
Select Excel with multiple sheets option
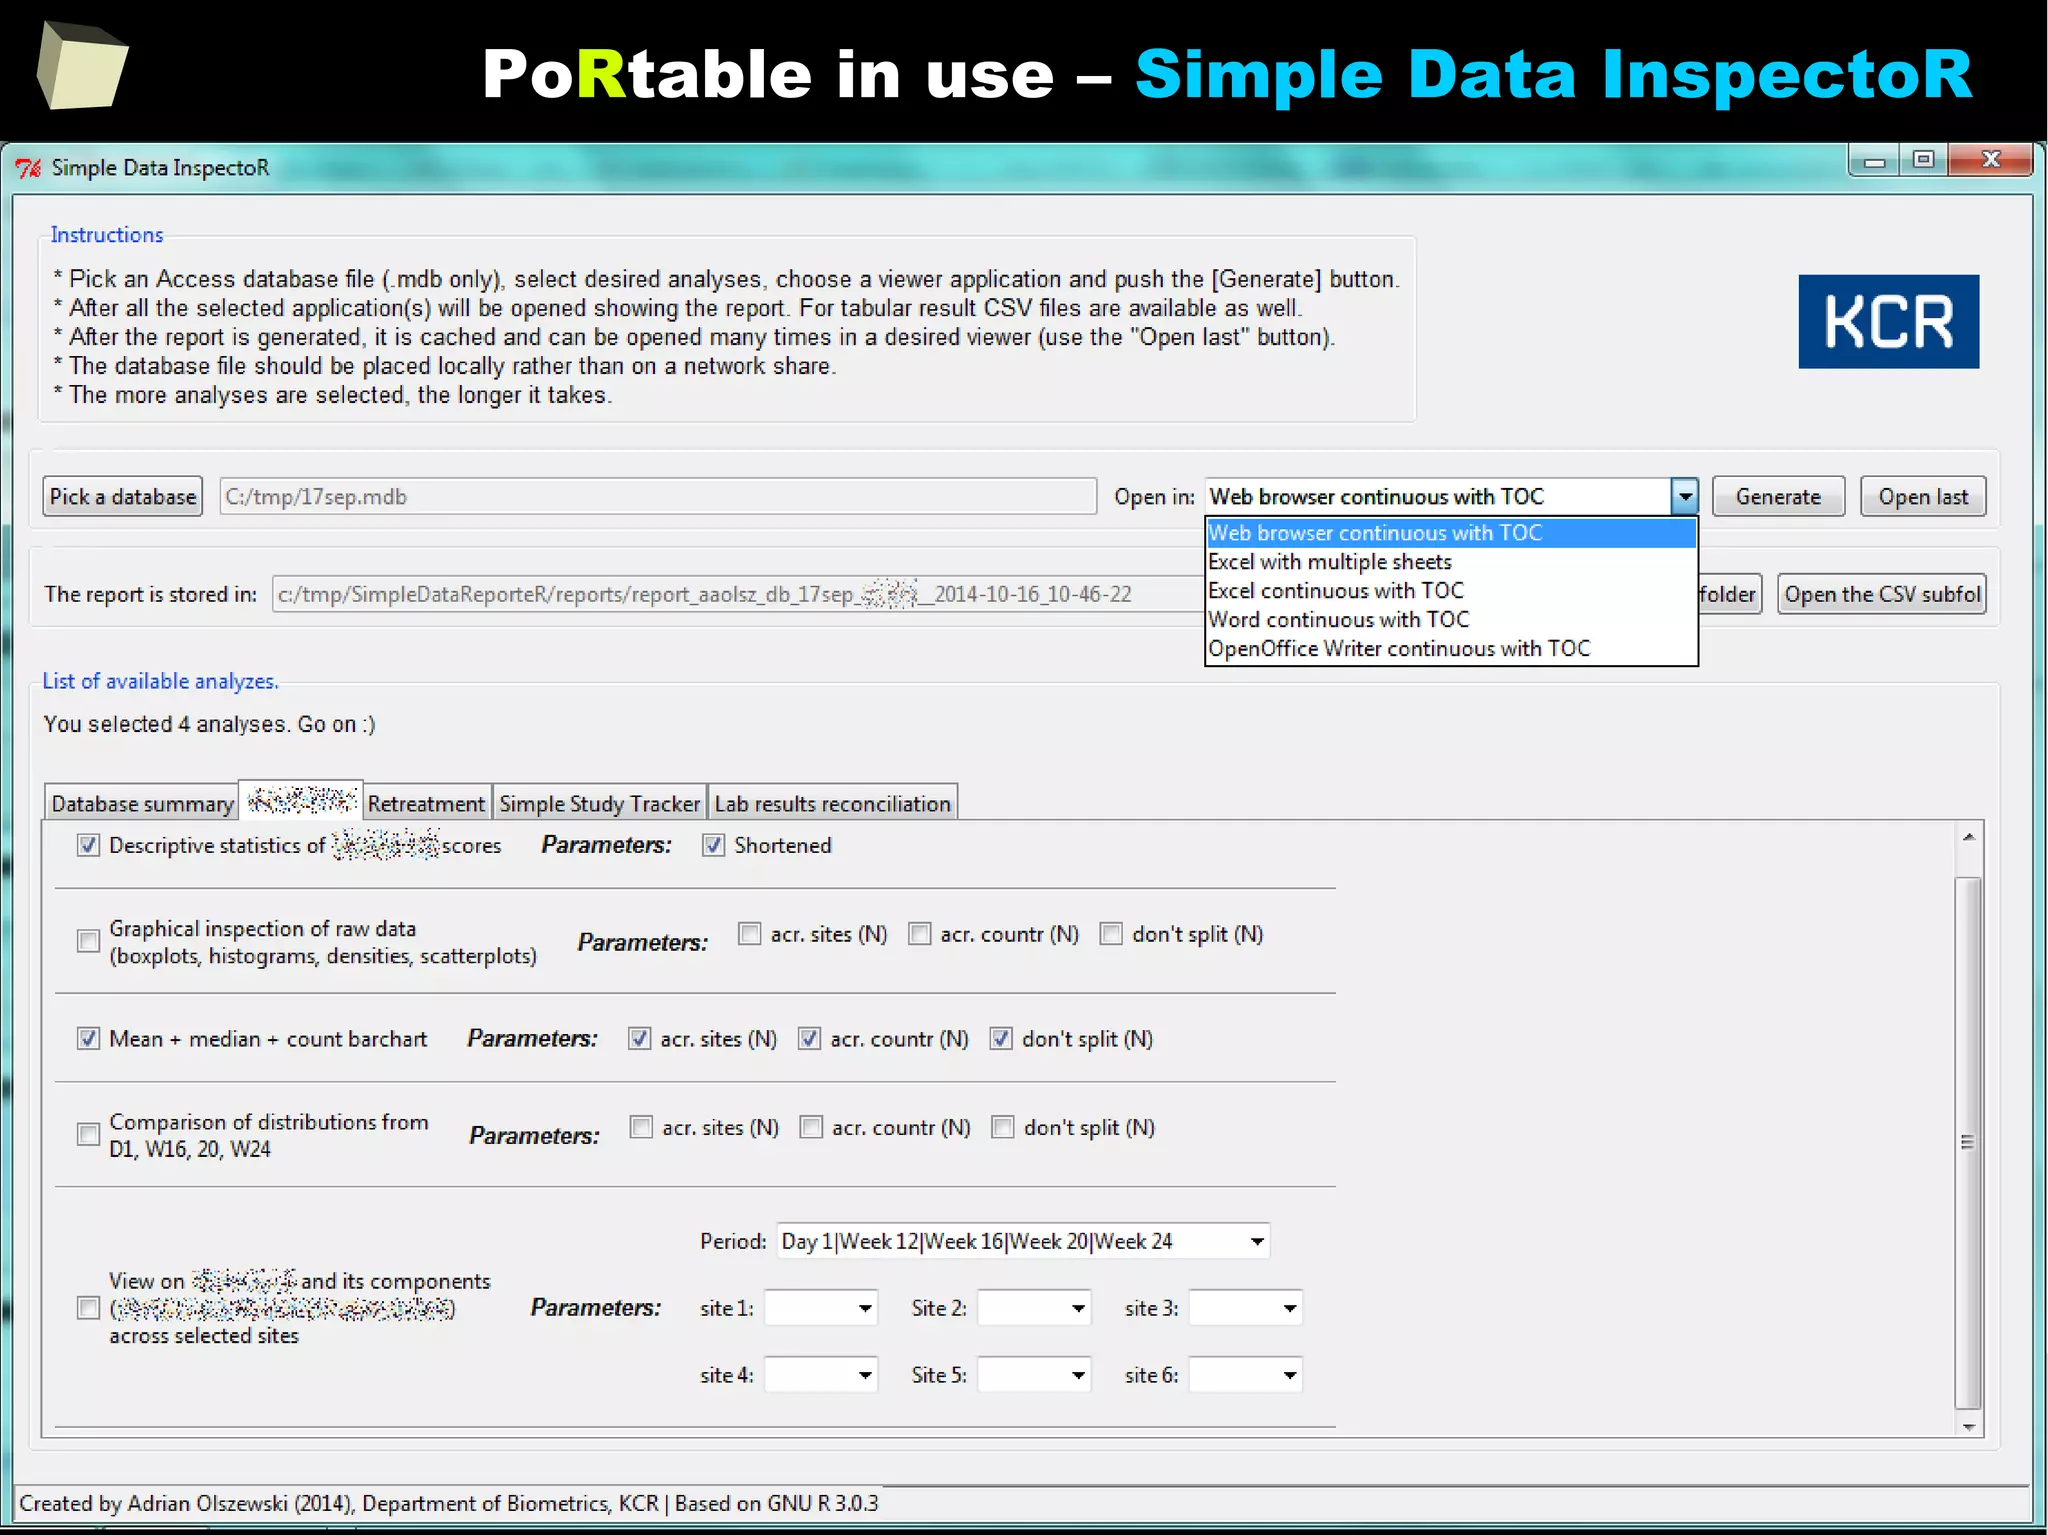(x=1451, y=562)
